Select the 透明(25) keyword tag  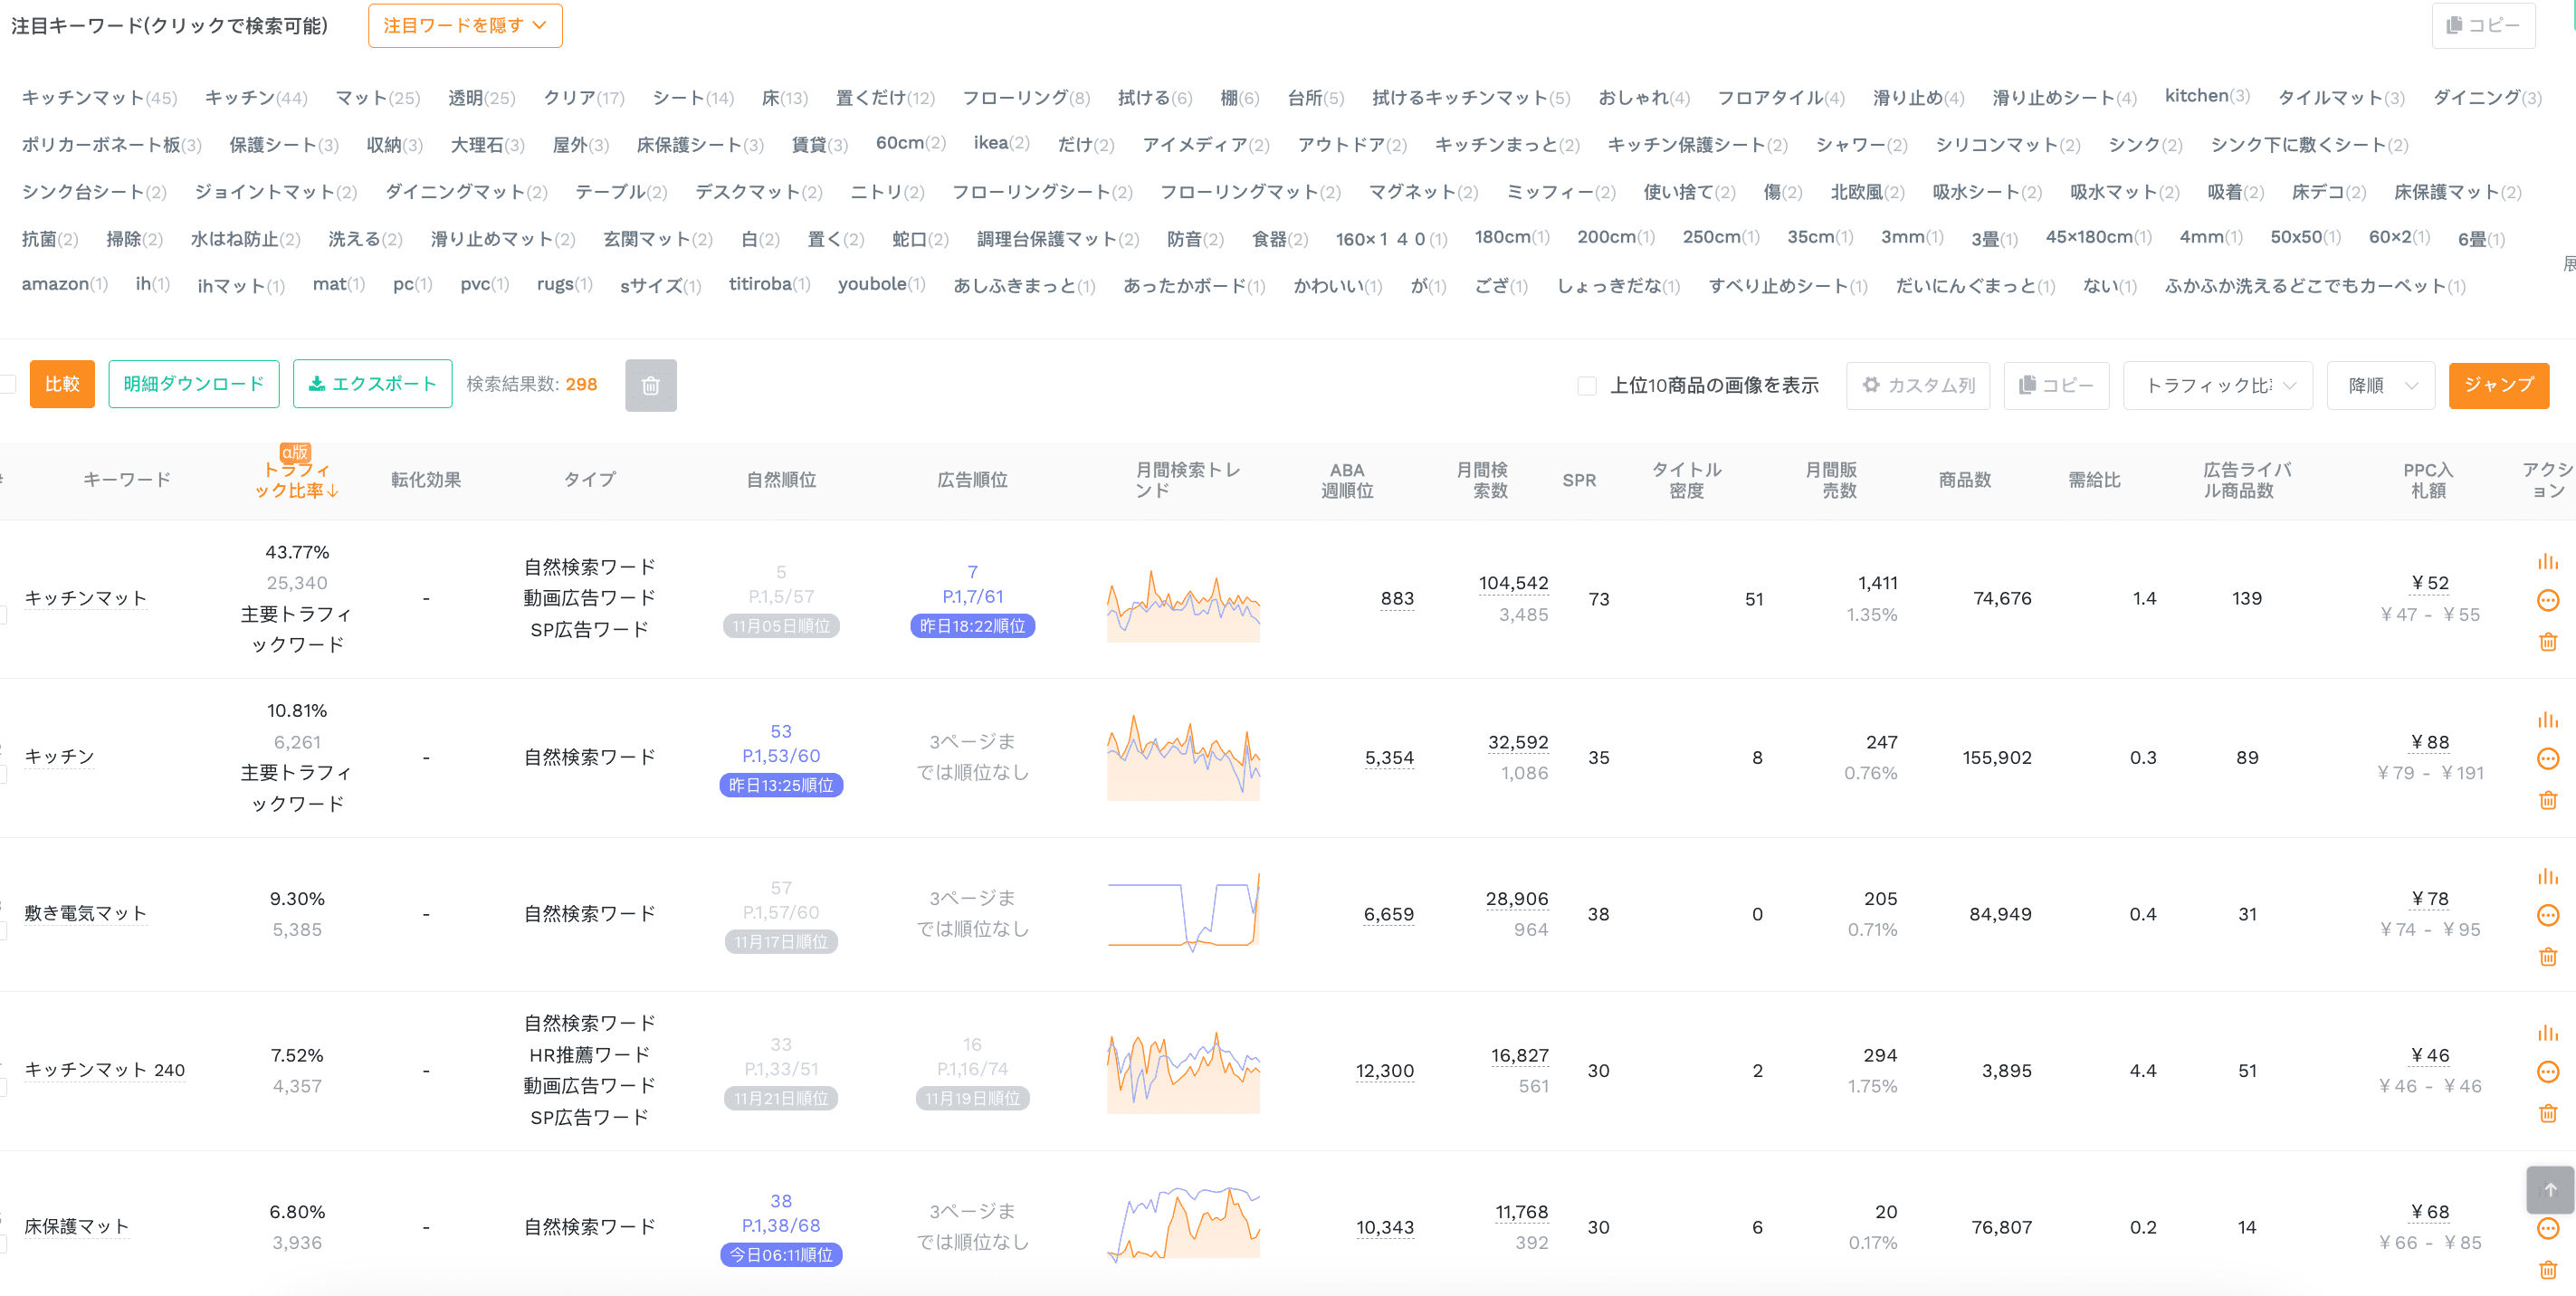[481, 98]
